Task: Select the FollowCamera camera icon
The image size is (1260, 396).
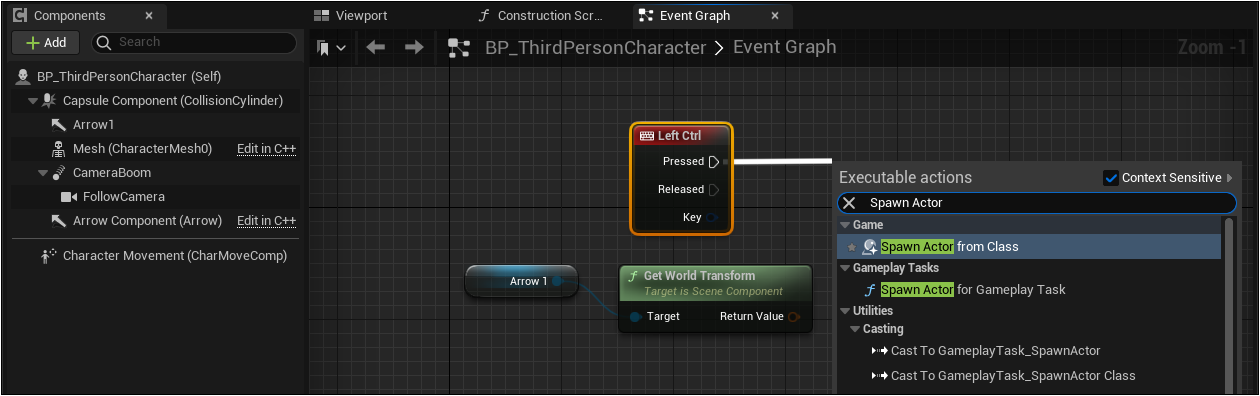Action: tap(69, 197)
